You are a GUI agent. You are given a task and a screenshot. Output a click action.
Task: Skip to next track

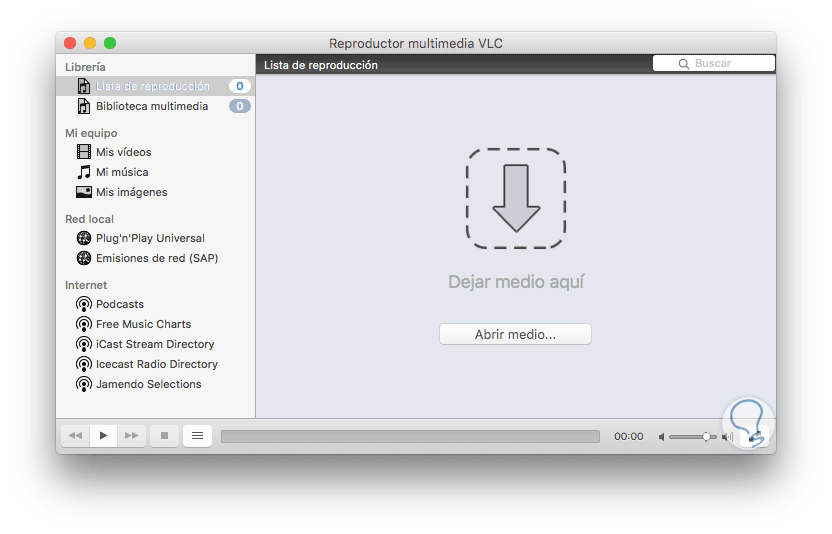click(132, 436)
